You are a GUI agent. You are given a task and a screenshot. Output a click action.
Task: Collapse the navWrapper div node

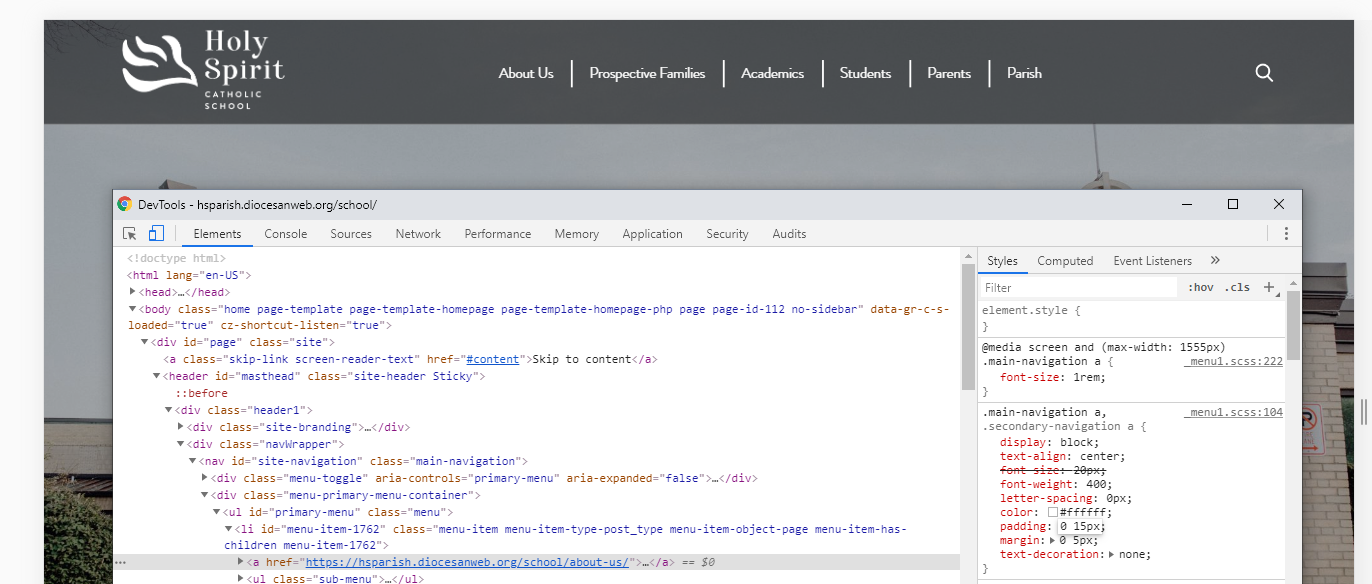click(x=181, y=444)
